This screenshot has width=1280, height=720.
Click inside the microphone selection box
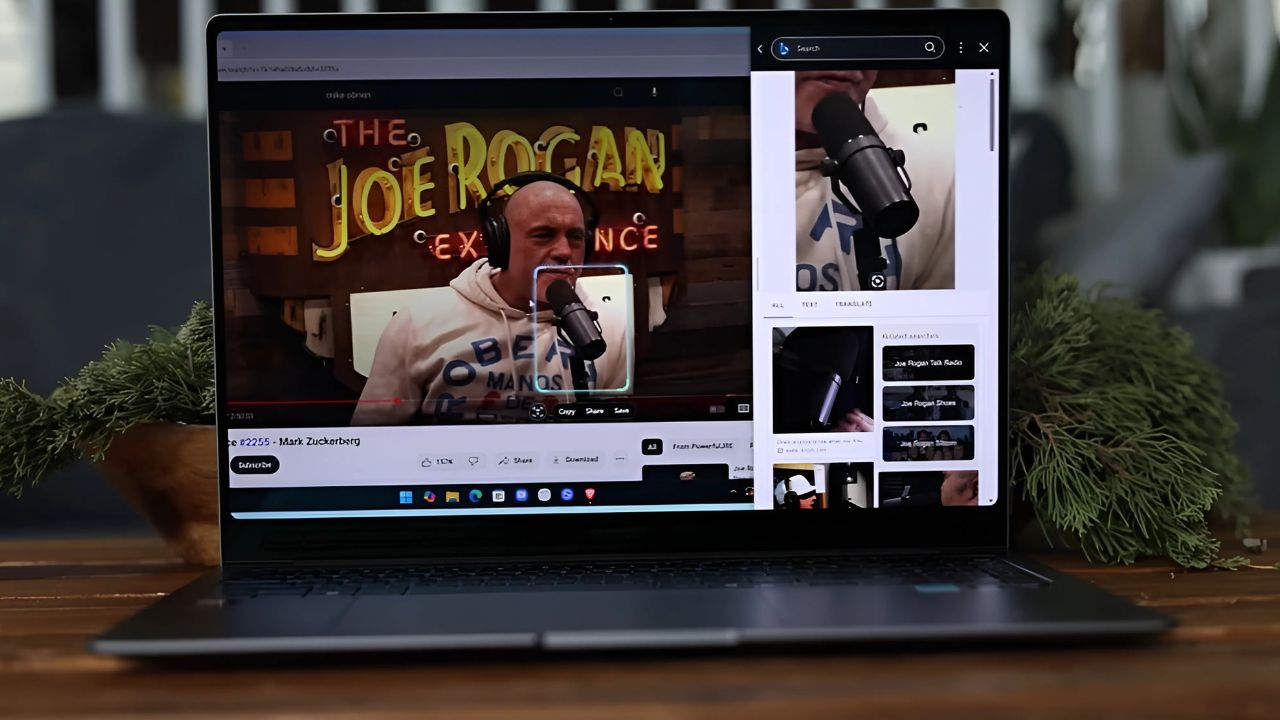(582, 328)
